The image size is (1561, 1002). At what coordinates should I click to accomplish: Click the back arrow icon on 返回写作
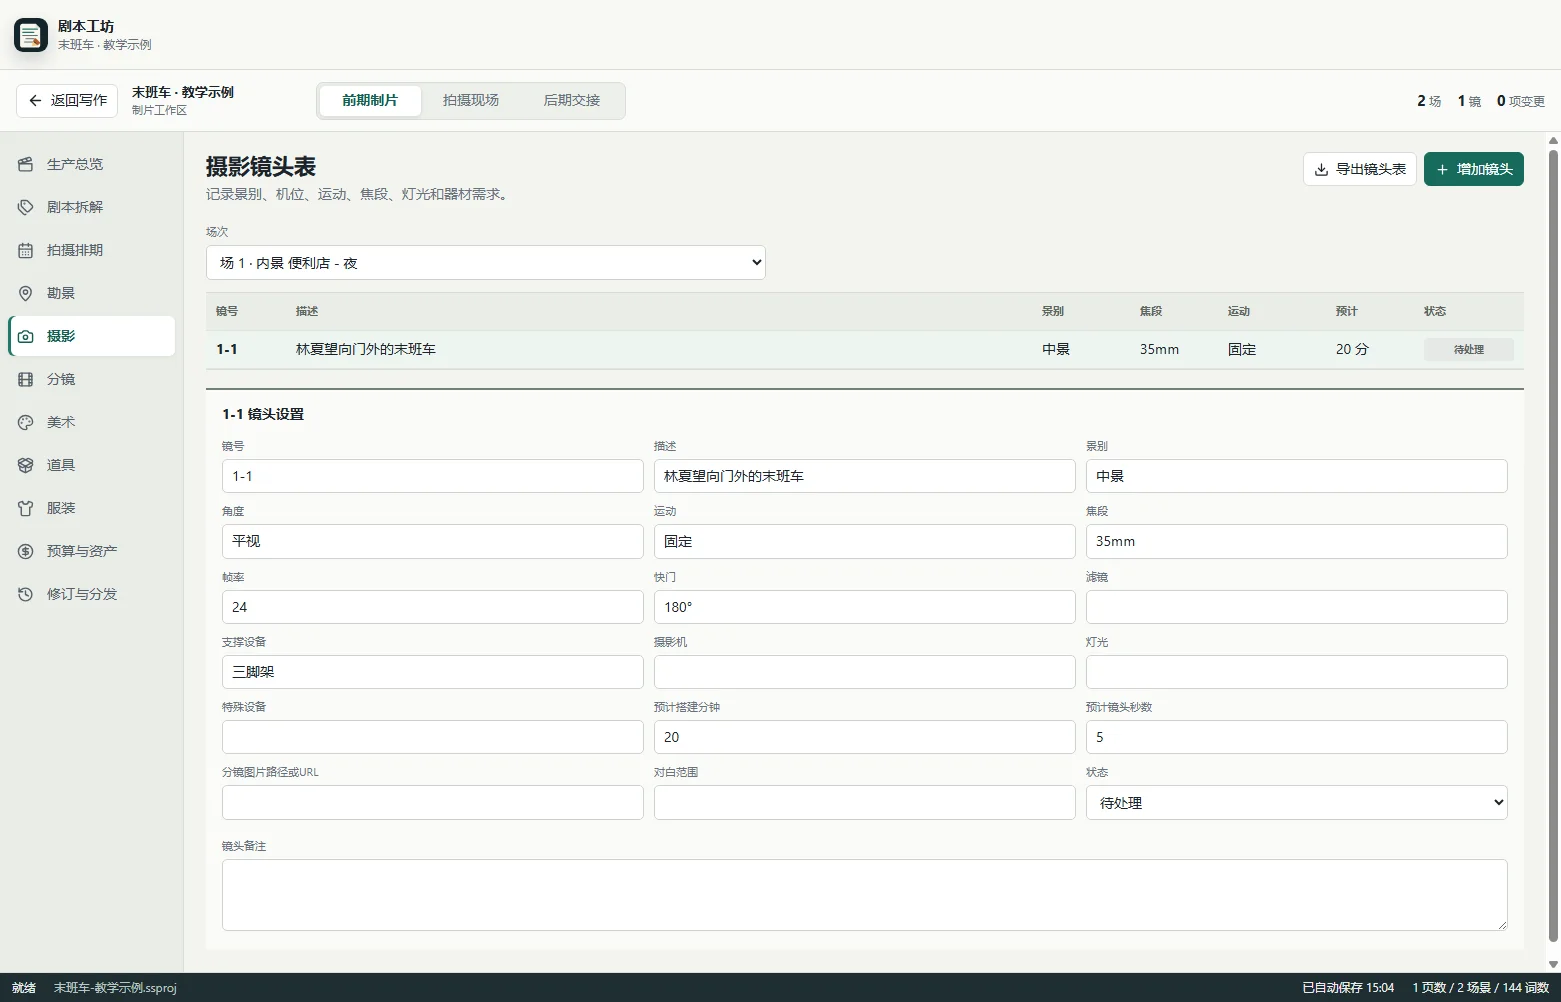[x=35, y=100]
